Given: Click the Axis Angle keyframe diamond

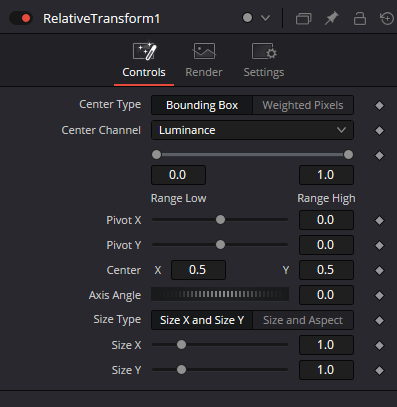Looking at the screenshot, I should (379, 296).
